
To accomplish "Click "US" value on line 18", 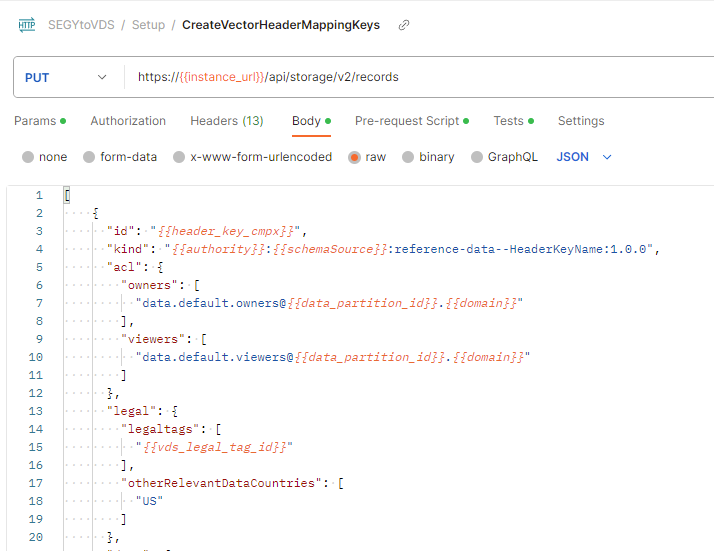I will click(149, 501).
